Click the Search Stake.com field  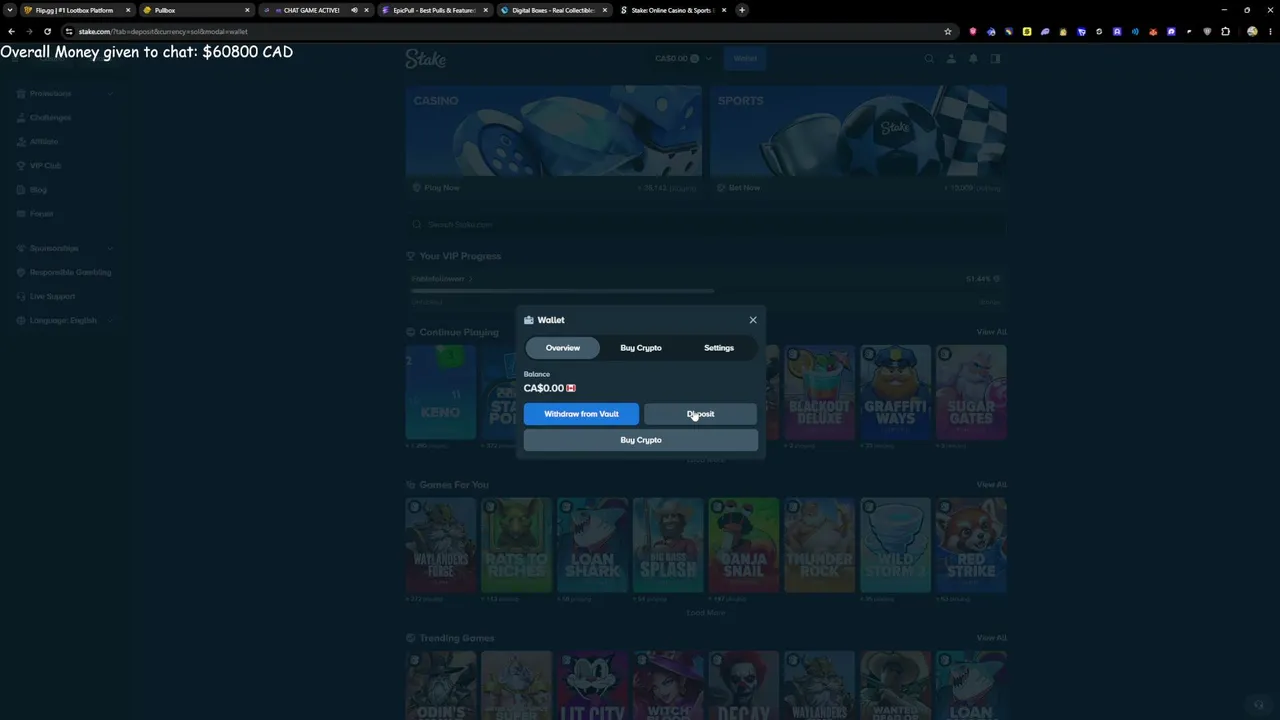(706, 225)
